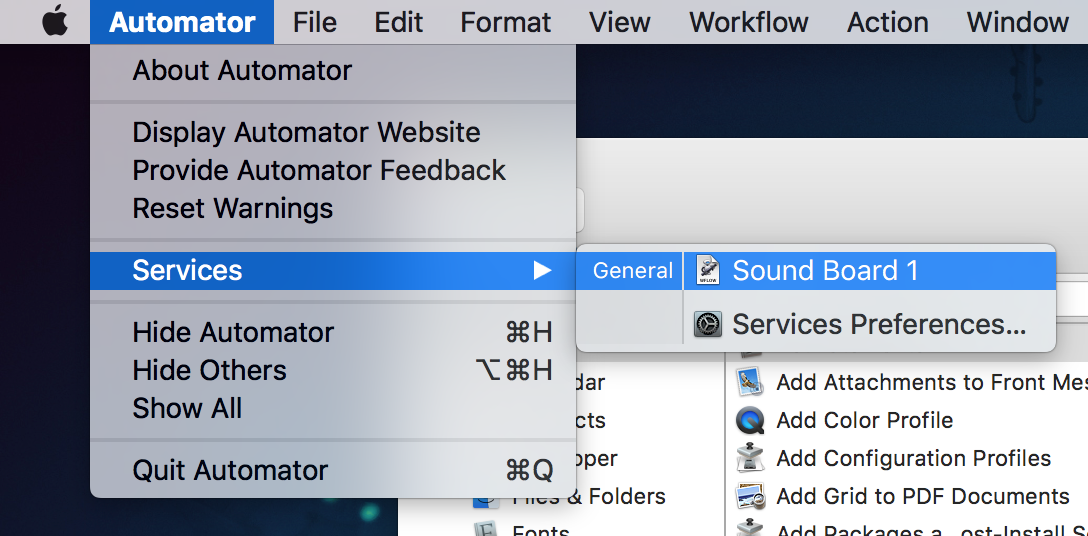Choose Hide Automator

tap(333, 333)
